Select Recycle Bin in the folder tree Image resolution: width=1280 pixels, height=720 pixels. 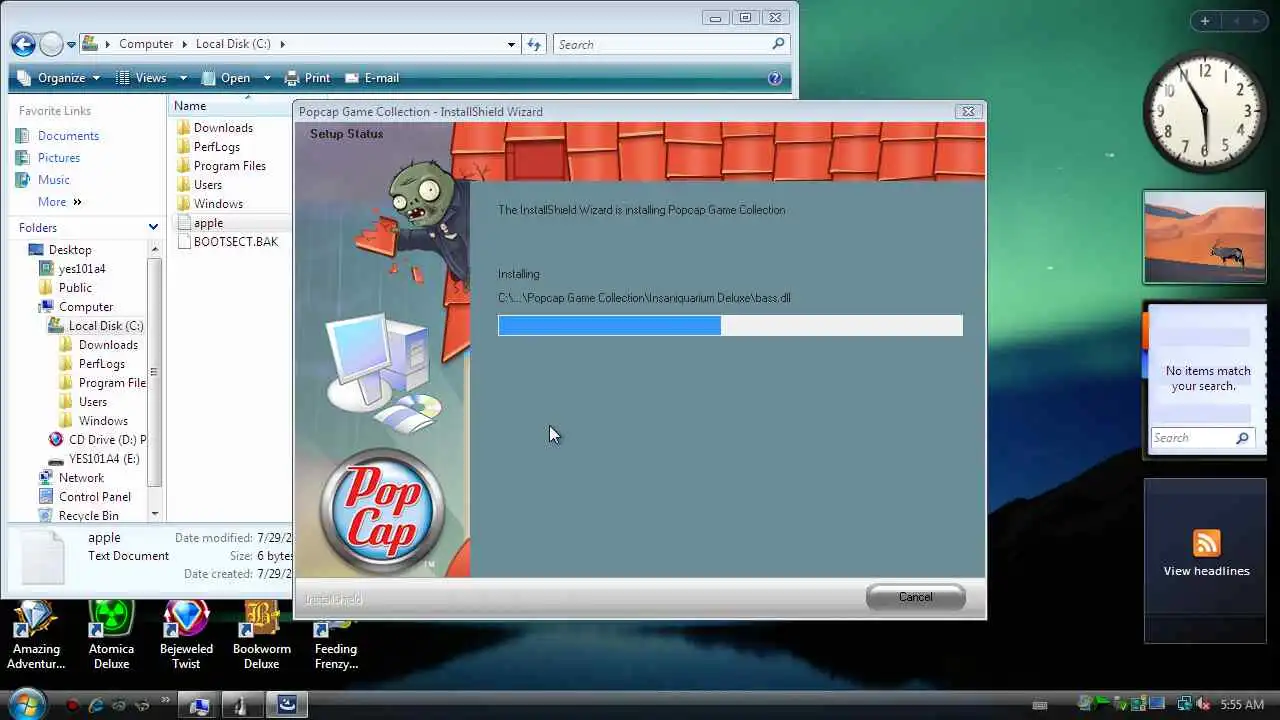pos(79,516)
